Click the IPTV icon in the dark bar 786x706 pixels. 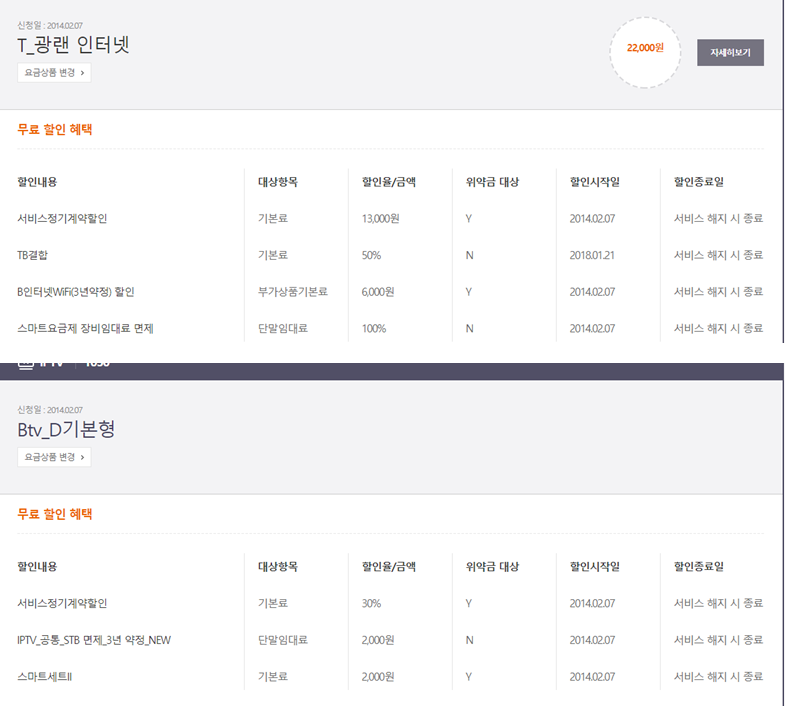click(x=28, y=364)
